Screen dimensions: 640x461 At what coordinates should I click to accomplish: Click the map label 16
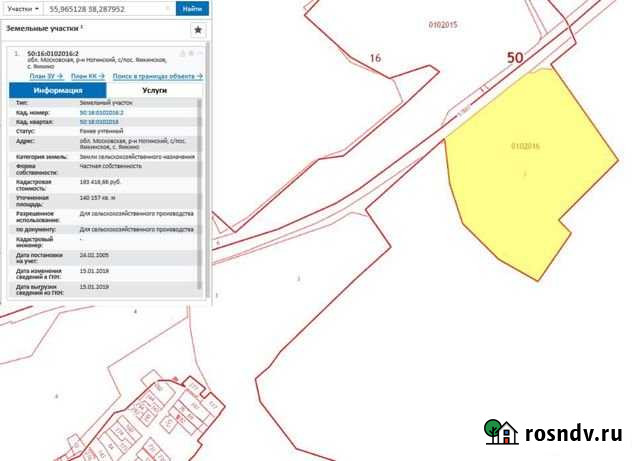(376, 58)
